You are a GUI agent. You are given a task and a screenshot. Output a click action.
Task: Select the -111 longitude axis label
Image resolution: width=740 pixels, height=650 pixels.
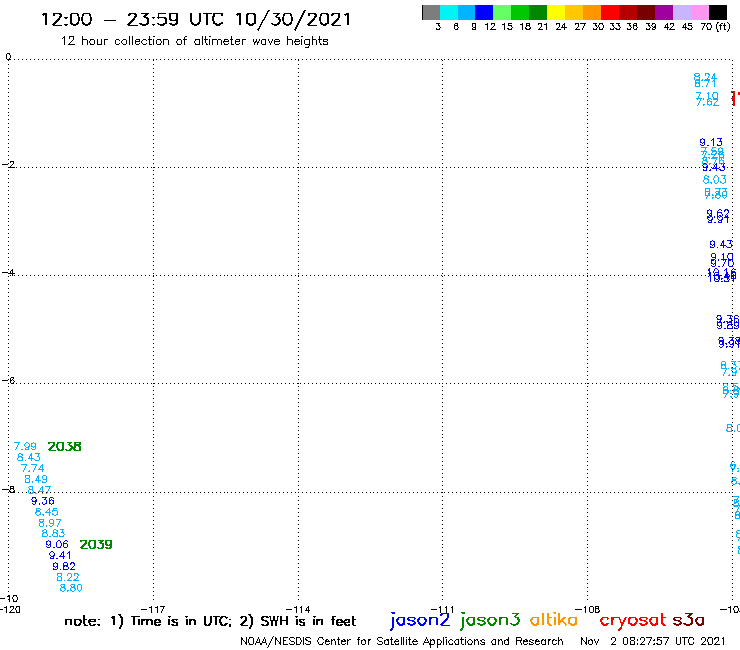(442, 609)
